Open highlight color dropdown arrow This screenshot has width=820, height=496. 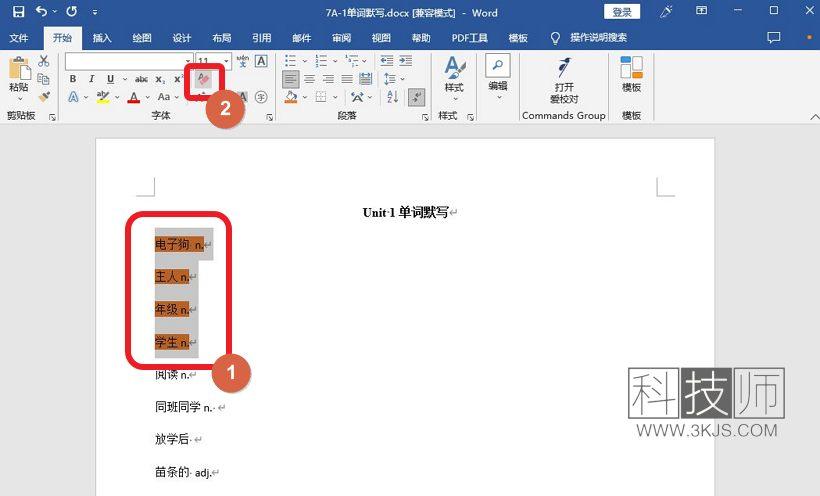pyautogui.click(x=117, y=97)
